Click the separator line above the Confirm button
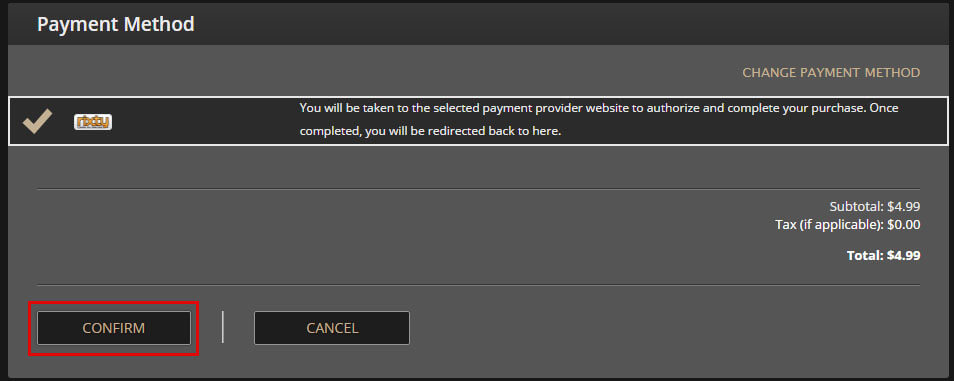The height and width of the screenshot is (381, 954). 478,285
